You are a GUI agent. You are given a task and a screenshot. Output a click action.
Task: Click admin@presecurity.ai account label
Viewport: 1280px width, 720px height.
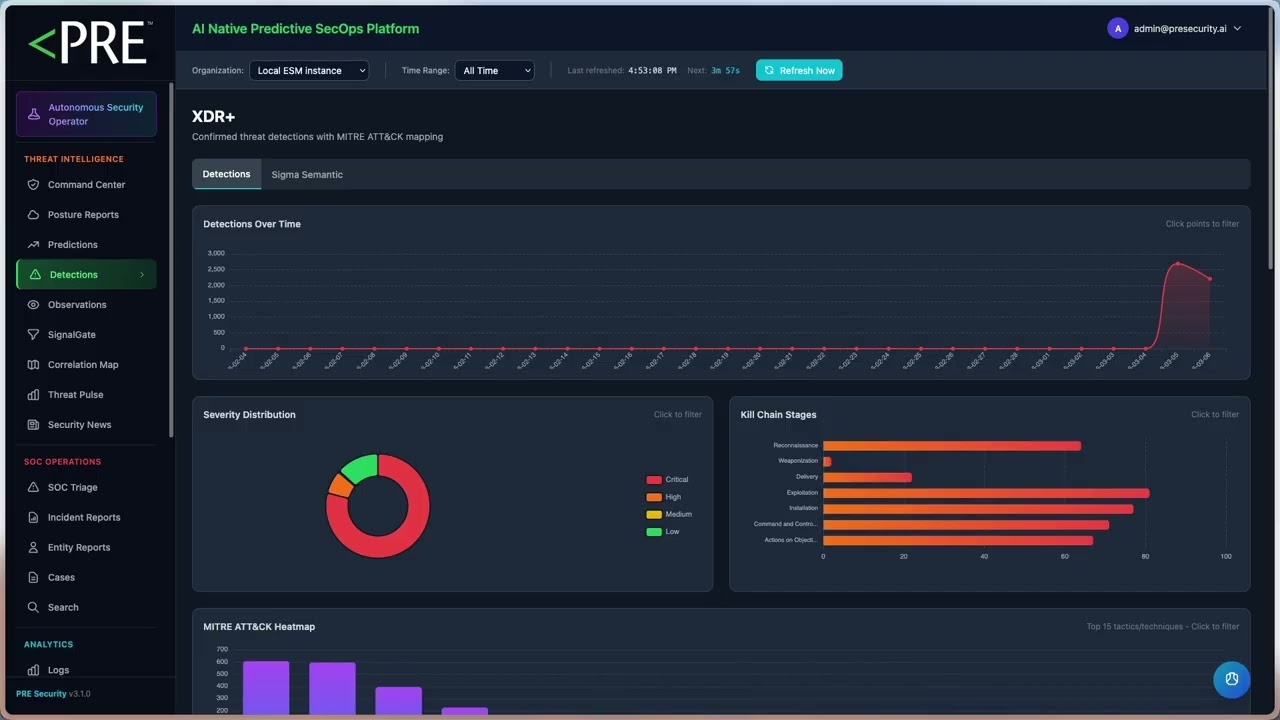(x=1180, y=29)
